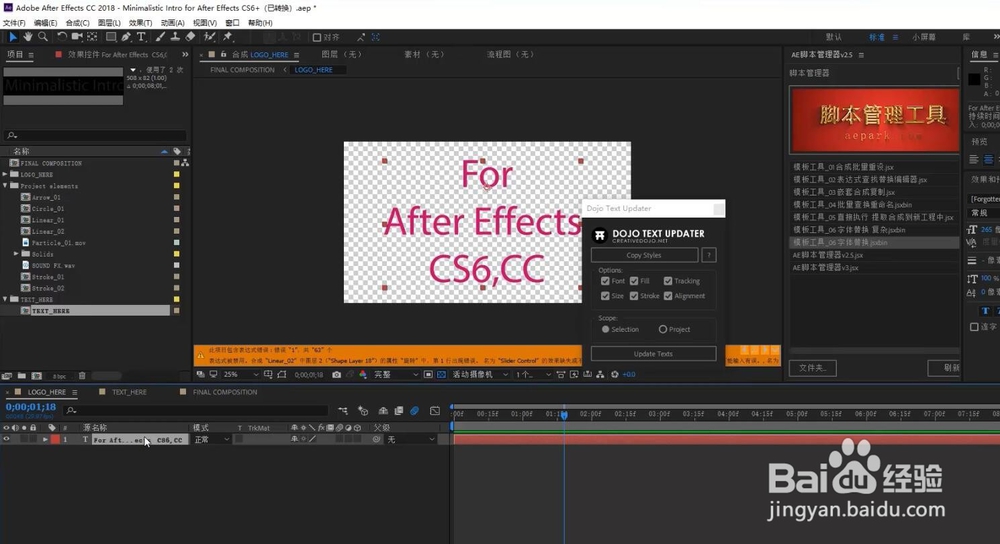Collapse the TEXT_HERE folder in project panel

click(6, 299)
